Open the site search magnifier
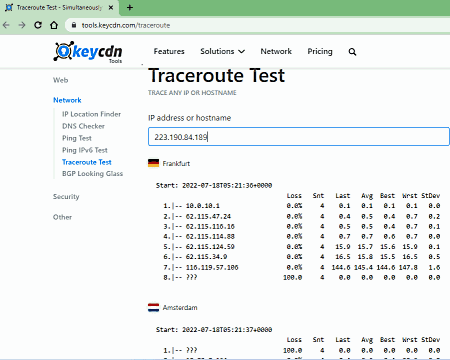The image size is (450, 360). tap(352, 52)
